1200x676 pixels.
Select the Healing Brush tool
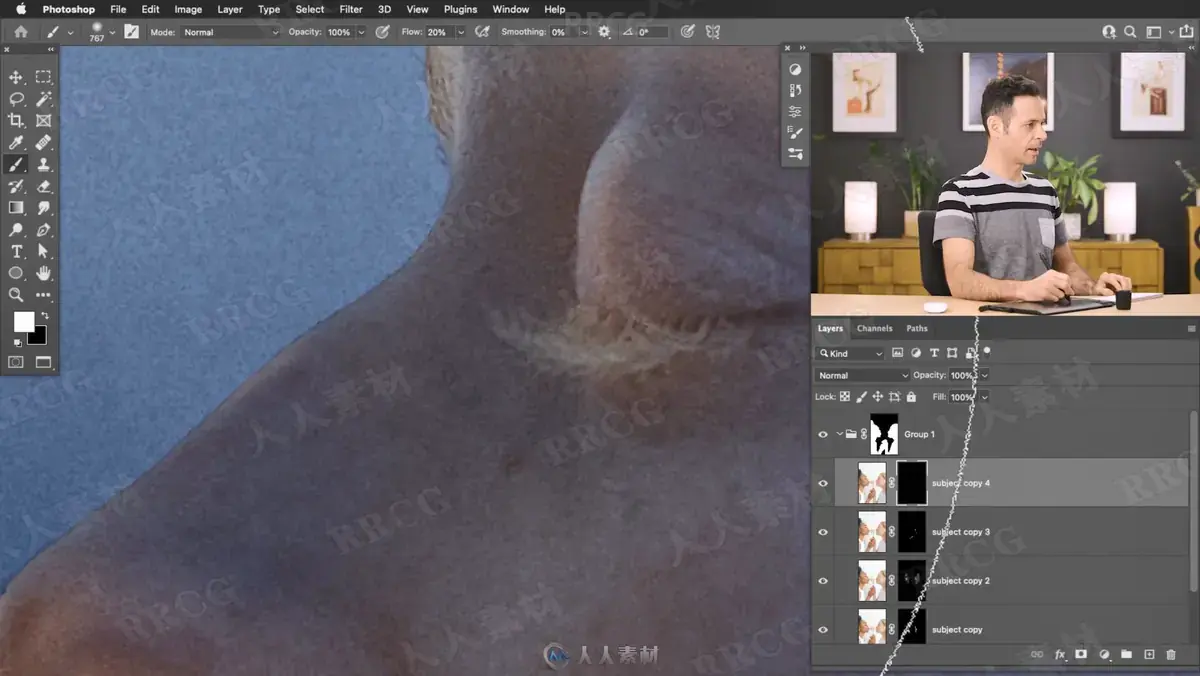[x=43, y=143]
